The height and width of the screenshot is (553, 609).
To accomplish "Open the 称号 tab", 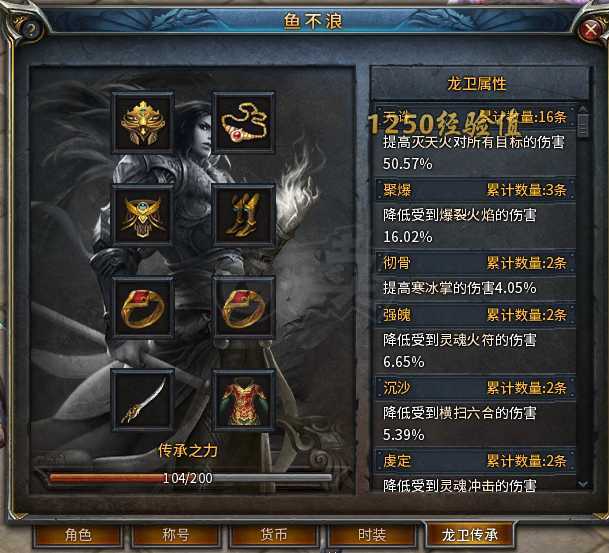I will click(176, 535).
